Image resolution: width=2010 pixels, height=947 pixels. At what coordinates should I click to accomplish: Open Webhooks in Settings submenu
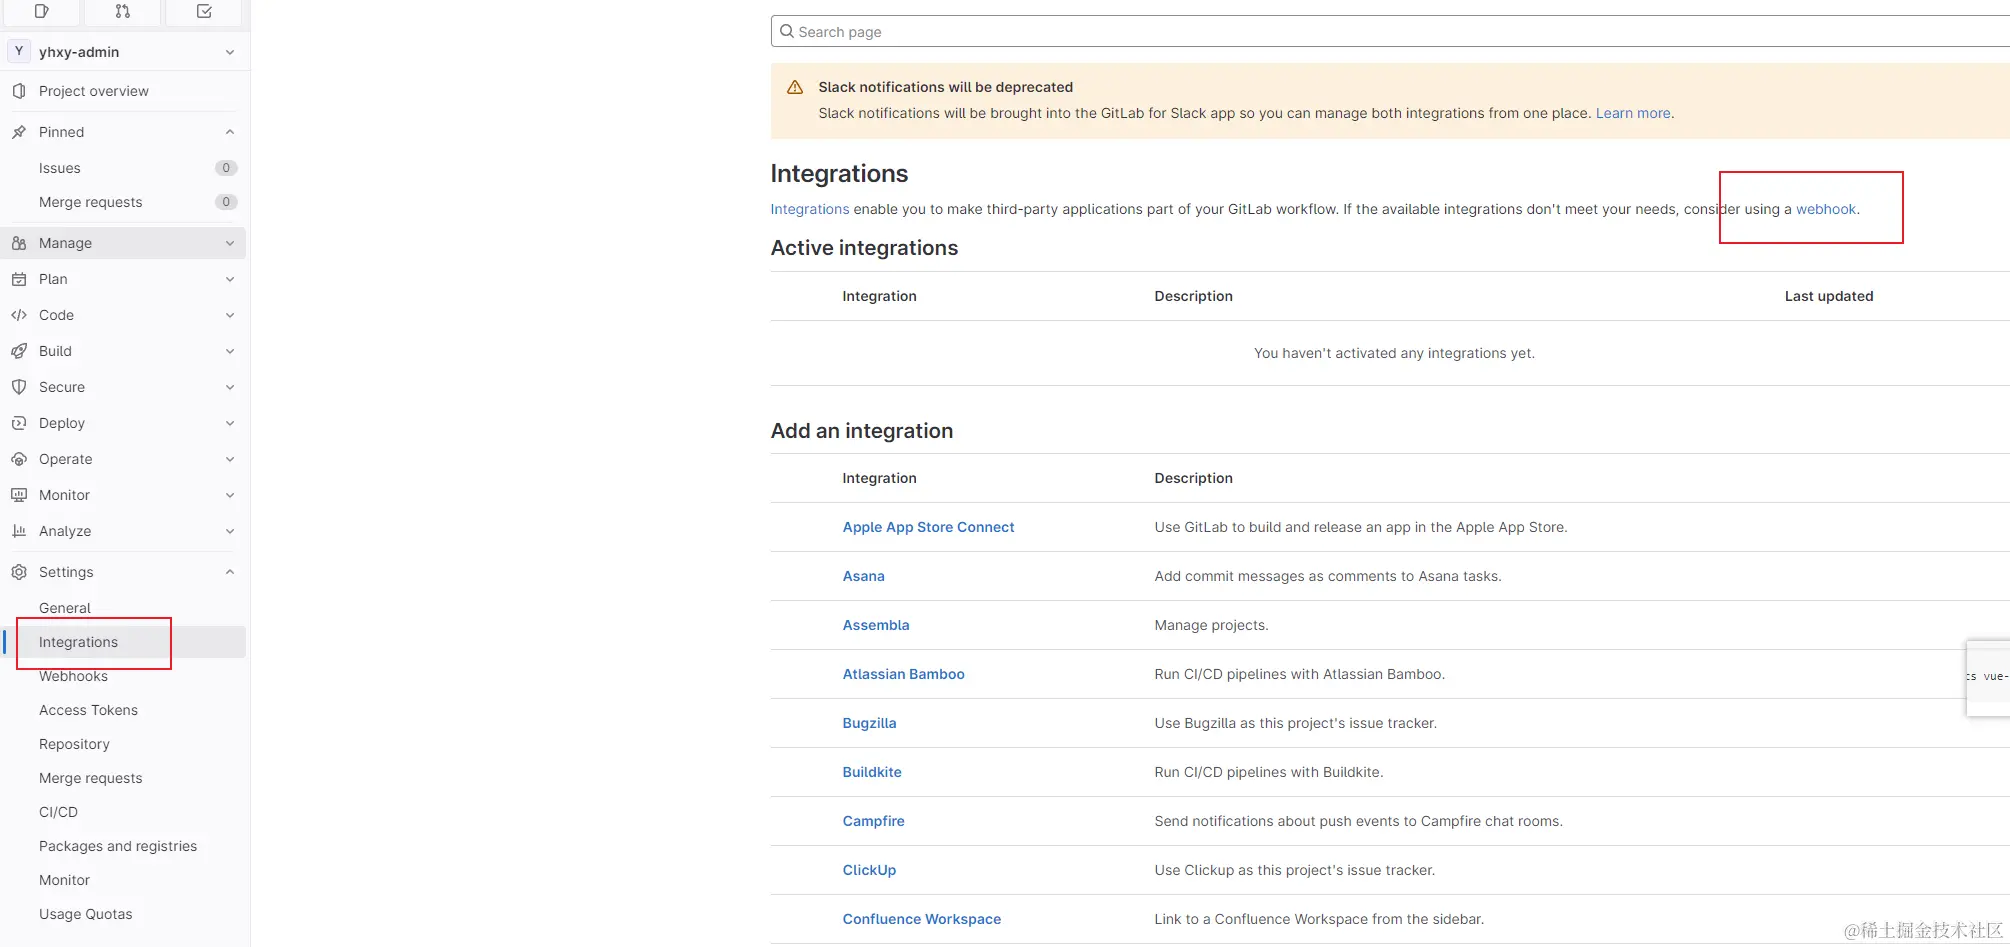coord(73,677)
